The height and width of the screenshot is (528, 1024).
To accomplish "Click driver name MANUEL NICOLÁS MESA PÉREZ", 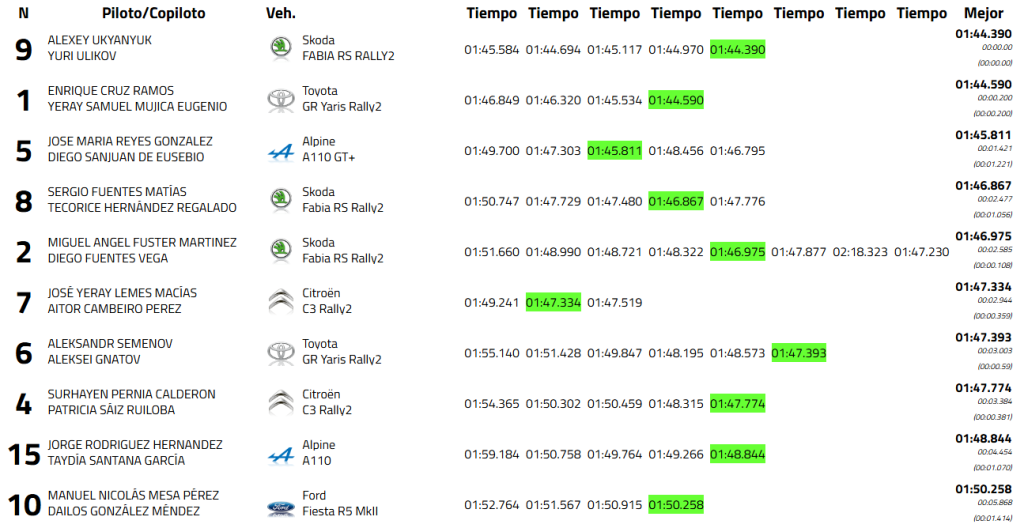I will click(133, 495).
